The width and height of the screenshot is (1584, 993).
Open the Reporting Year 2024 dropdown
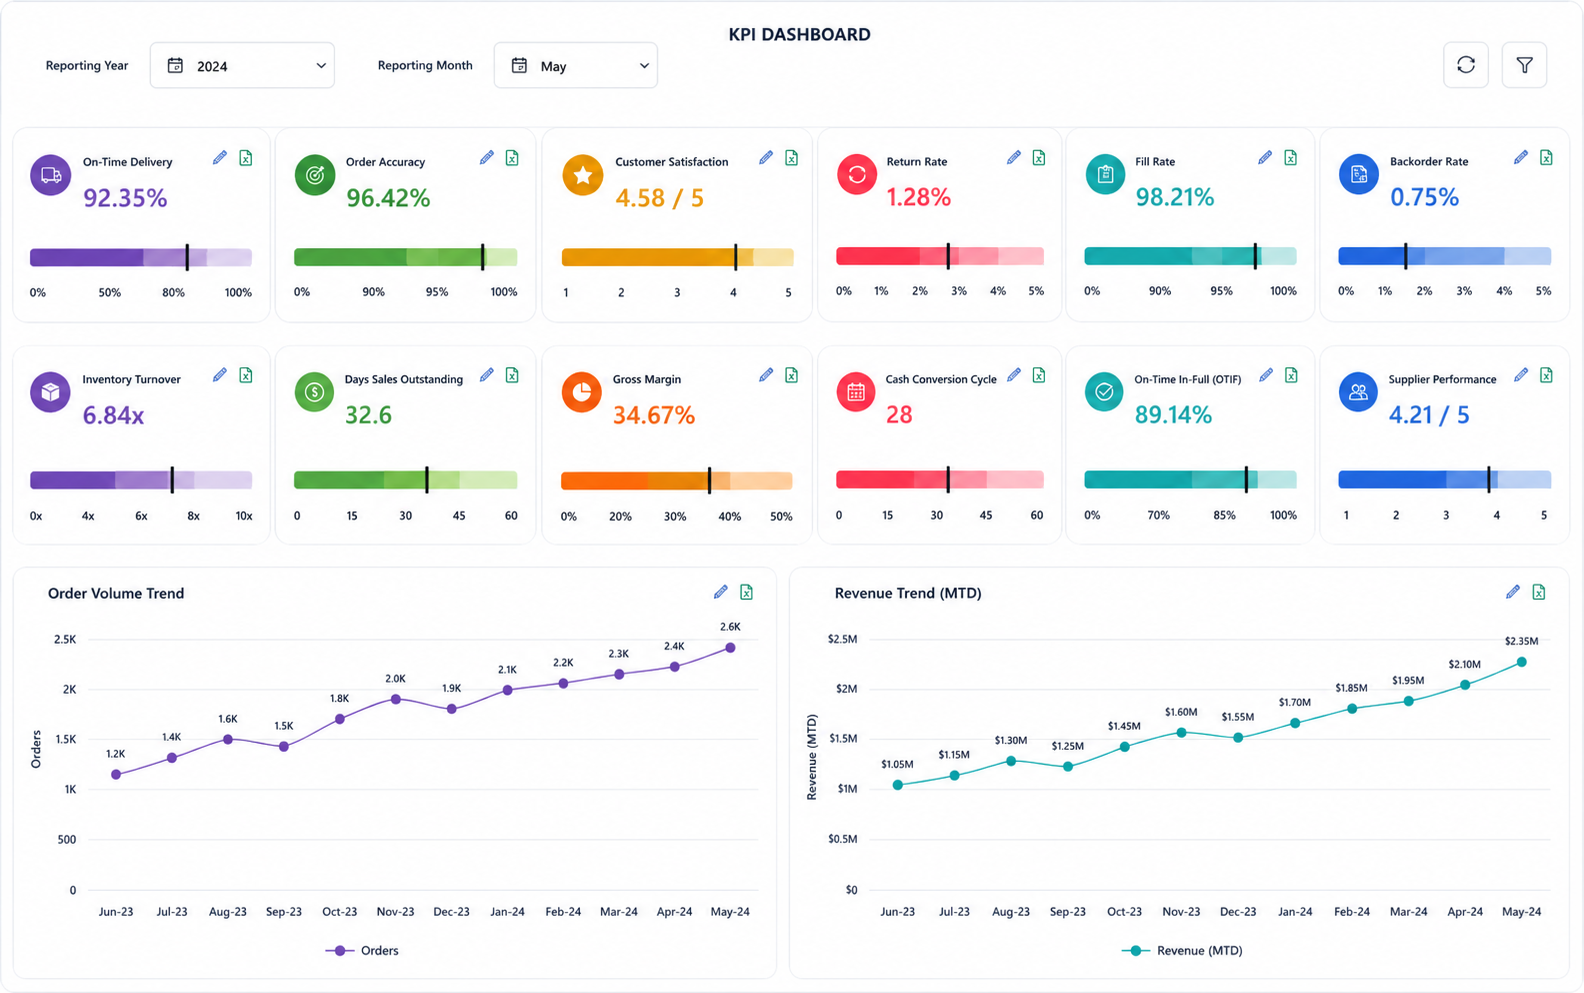click(x=242, y=65)
